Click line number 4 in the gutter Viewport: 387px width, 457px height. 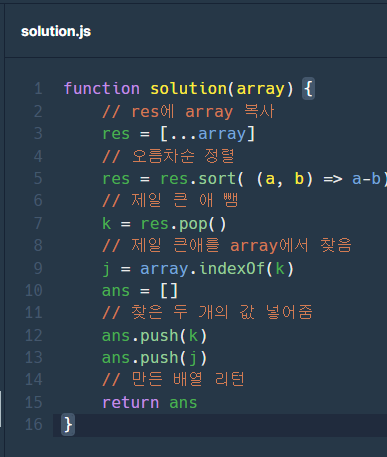click(x=38, y=156)
